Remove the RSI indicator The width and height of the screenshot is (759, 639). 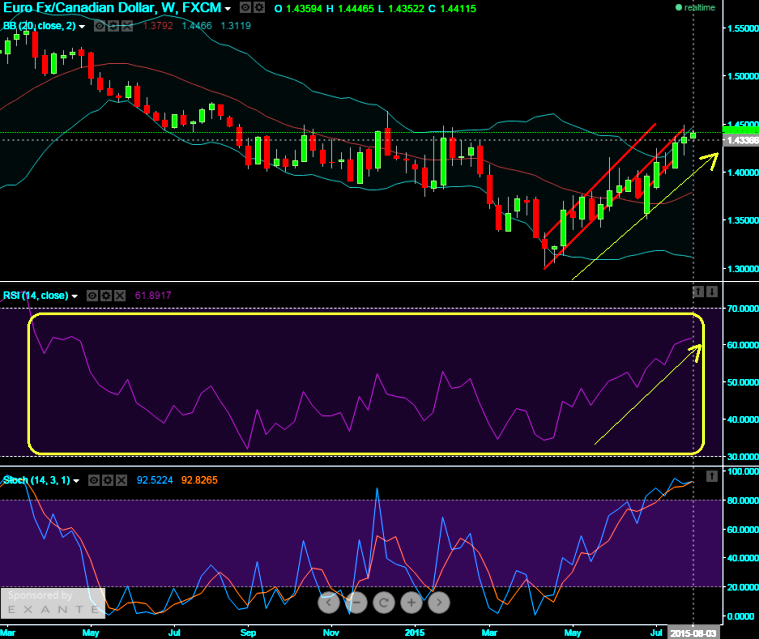point(120,295)
